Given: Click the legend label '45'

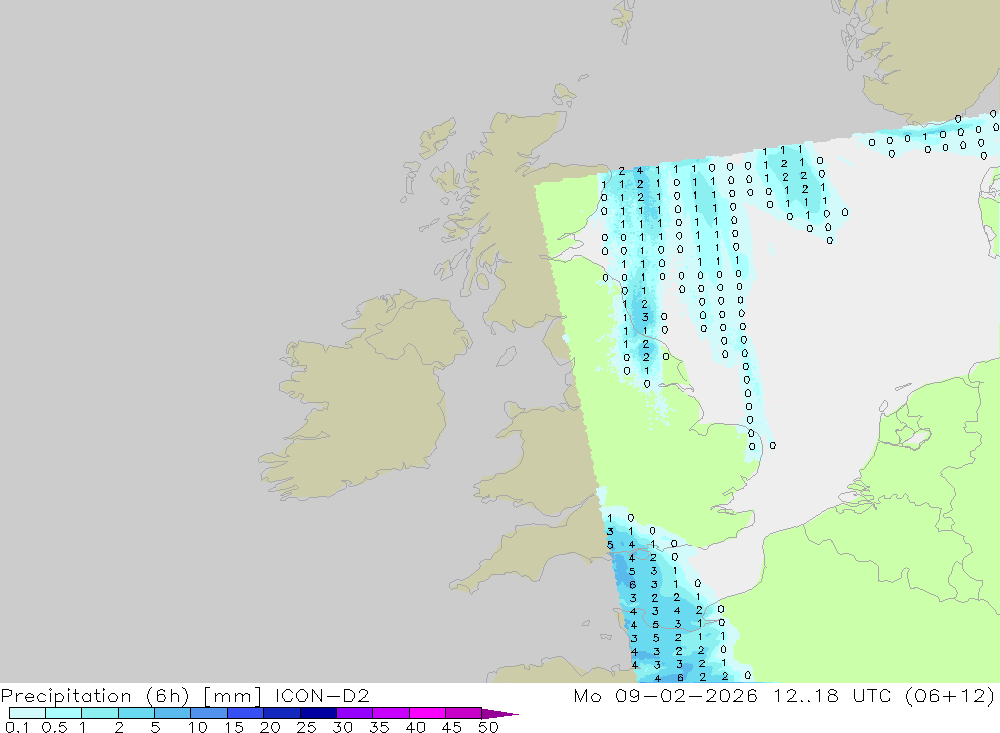Looking at the screenshot, I should click(x=452, y=727).
